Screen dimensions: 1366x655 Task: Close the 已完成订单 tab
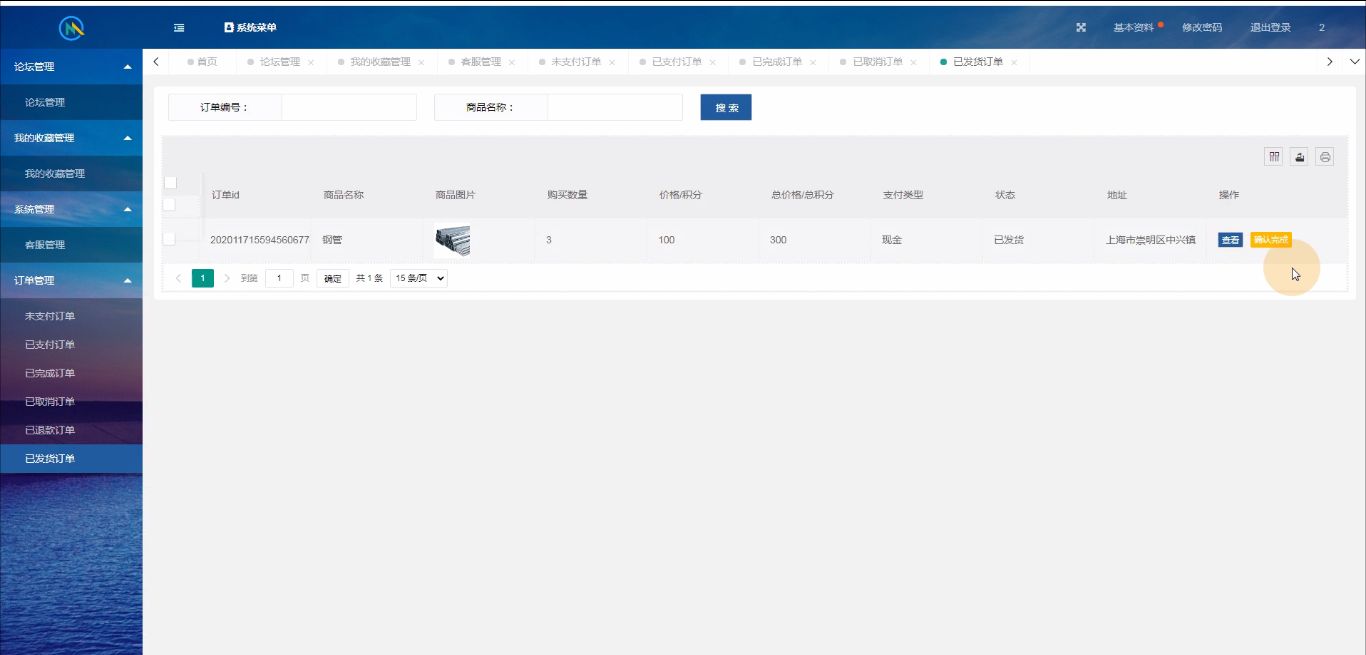tap(813, 62)
